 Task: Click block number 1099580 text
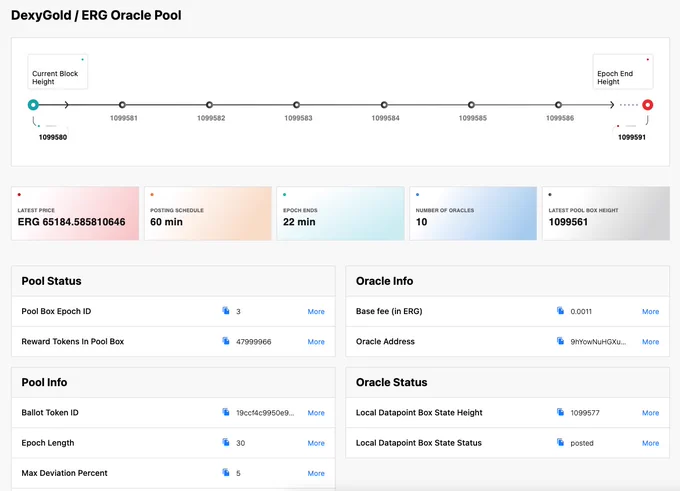click(53, 137)
